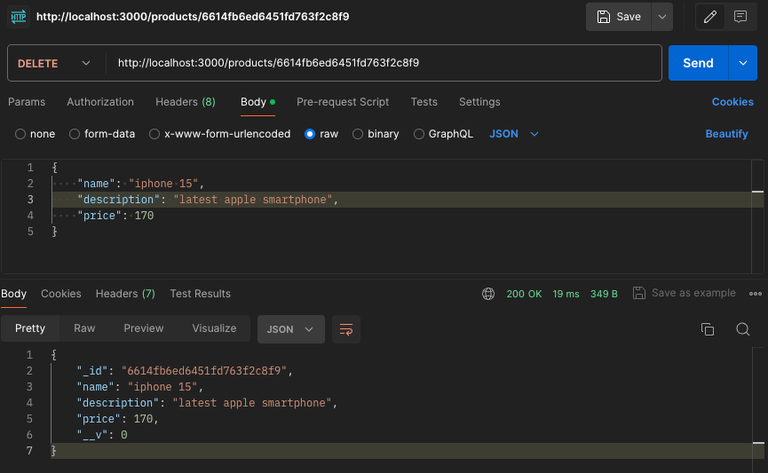Click the search response magnifier icon
The height and width of the screenshot is (473, 768).
tap(743, 329)
